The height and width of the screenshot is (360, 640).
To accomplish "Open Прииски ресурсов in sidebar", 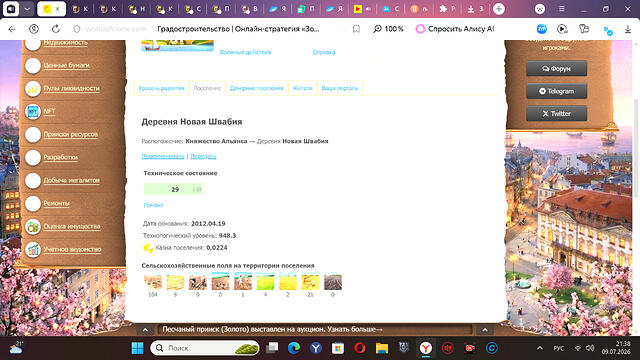I will [71, 134].
